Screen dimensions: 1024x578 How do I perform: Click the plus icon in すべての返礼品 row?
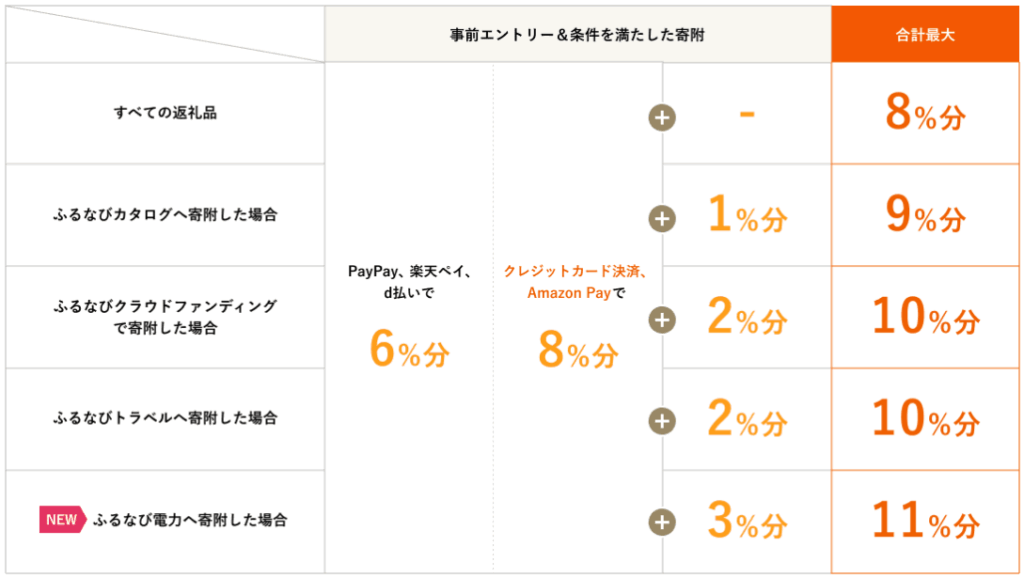tap(662, 118)
